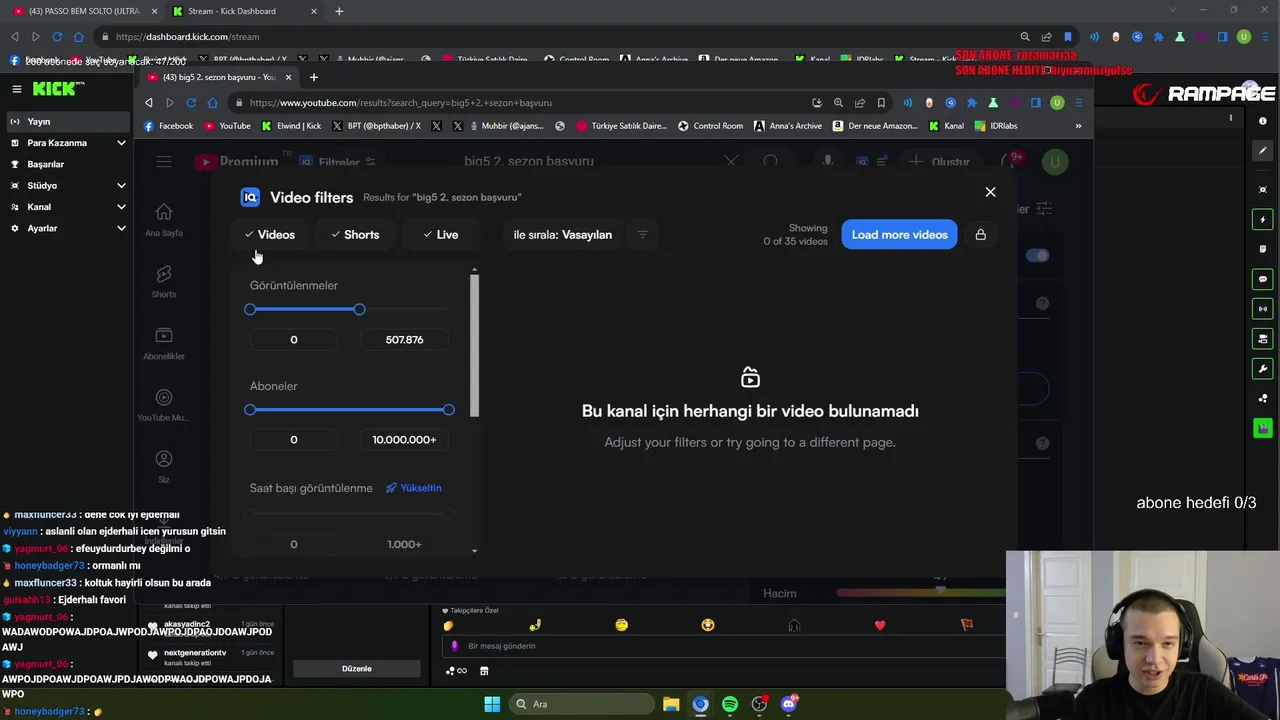Open the Kanal bookmark in YouTube window
This screenshot has height=720, width=1280.
[946, 126]
